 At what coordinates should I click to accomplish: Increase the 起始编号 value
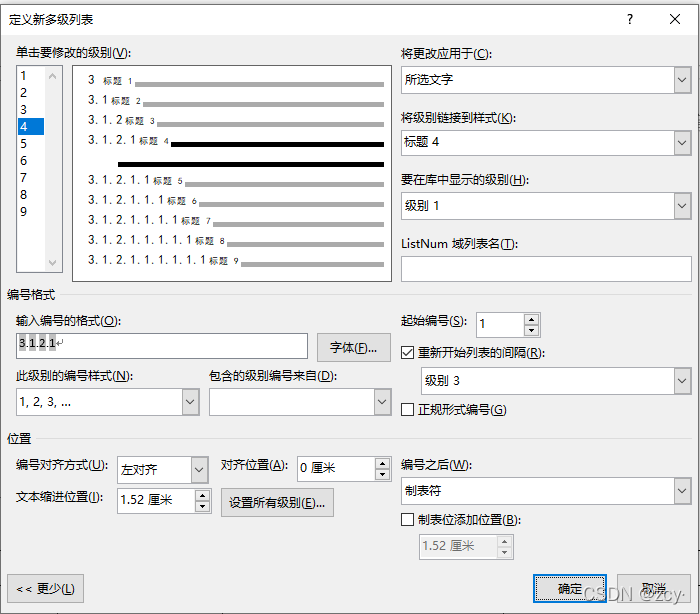[x=531, y=319]
